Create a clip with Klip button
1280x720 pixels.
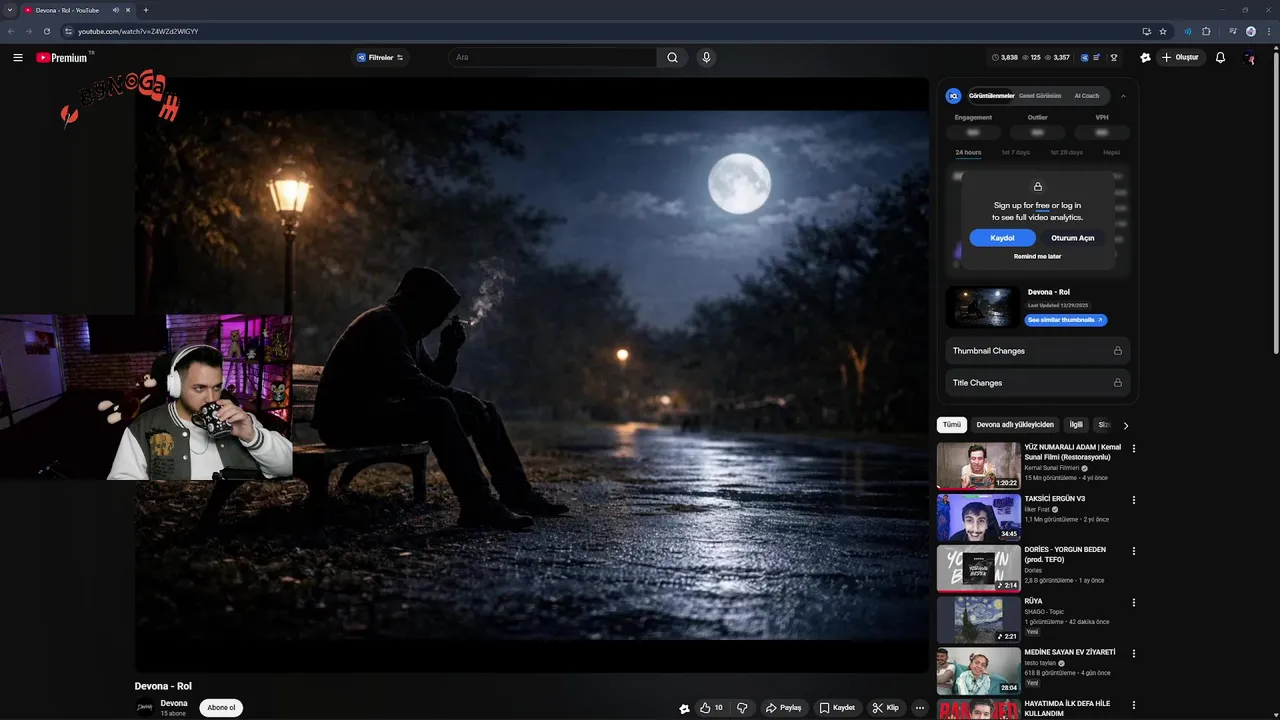pos(886,708)
